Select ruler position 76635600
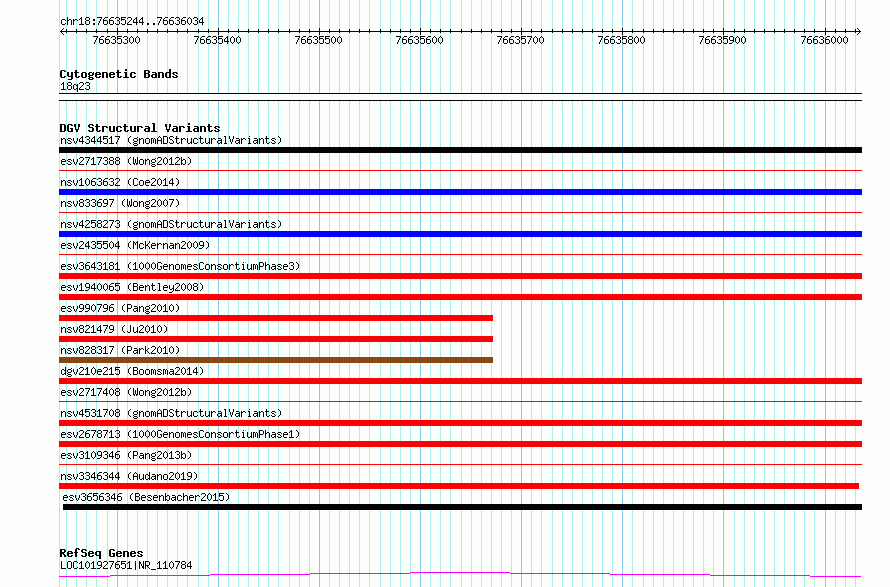 pos(419,40)
